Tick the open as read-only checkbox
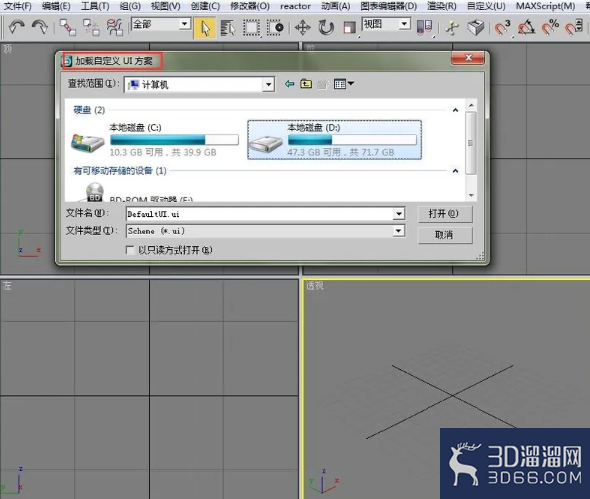 click(130, 250)
